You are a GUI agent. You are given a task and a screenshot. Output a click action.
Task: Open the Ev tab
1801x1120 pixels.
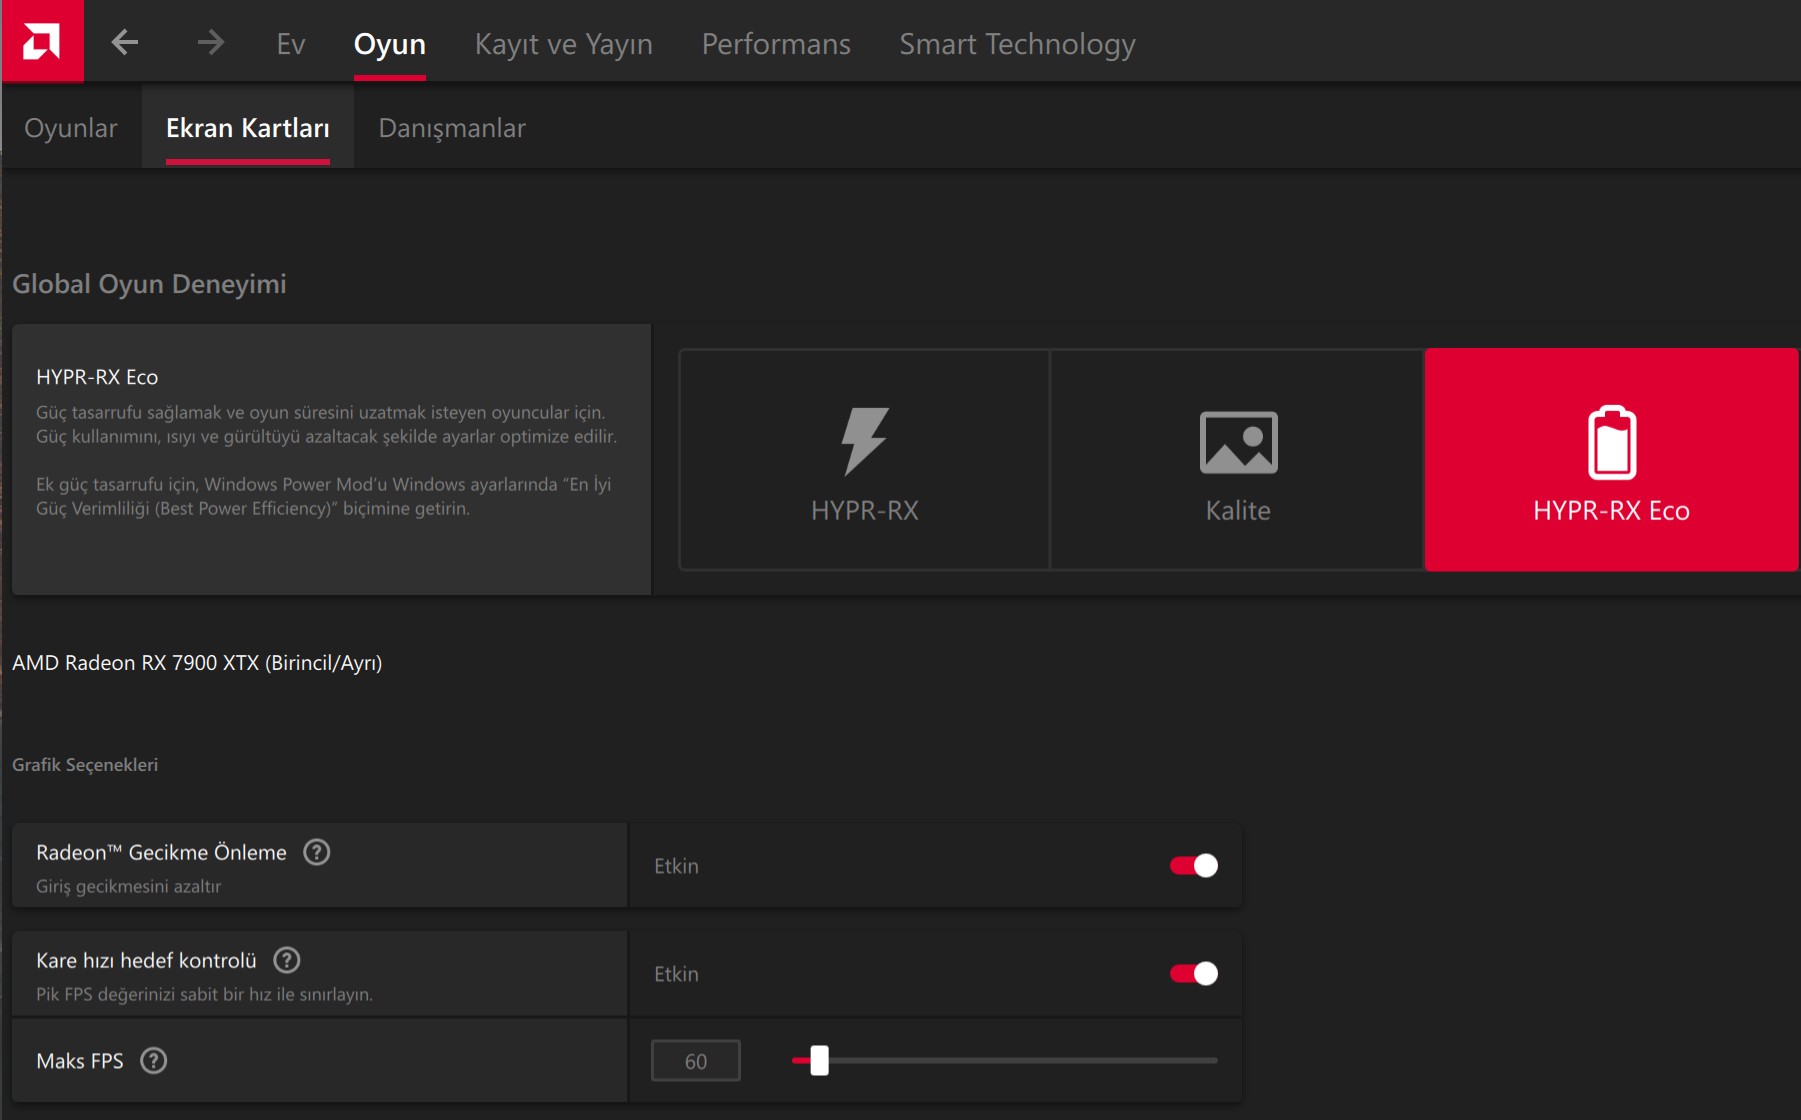291,44
